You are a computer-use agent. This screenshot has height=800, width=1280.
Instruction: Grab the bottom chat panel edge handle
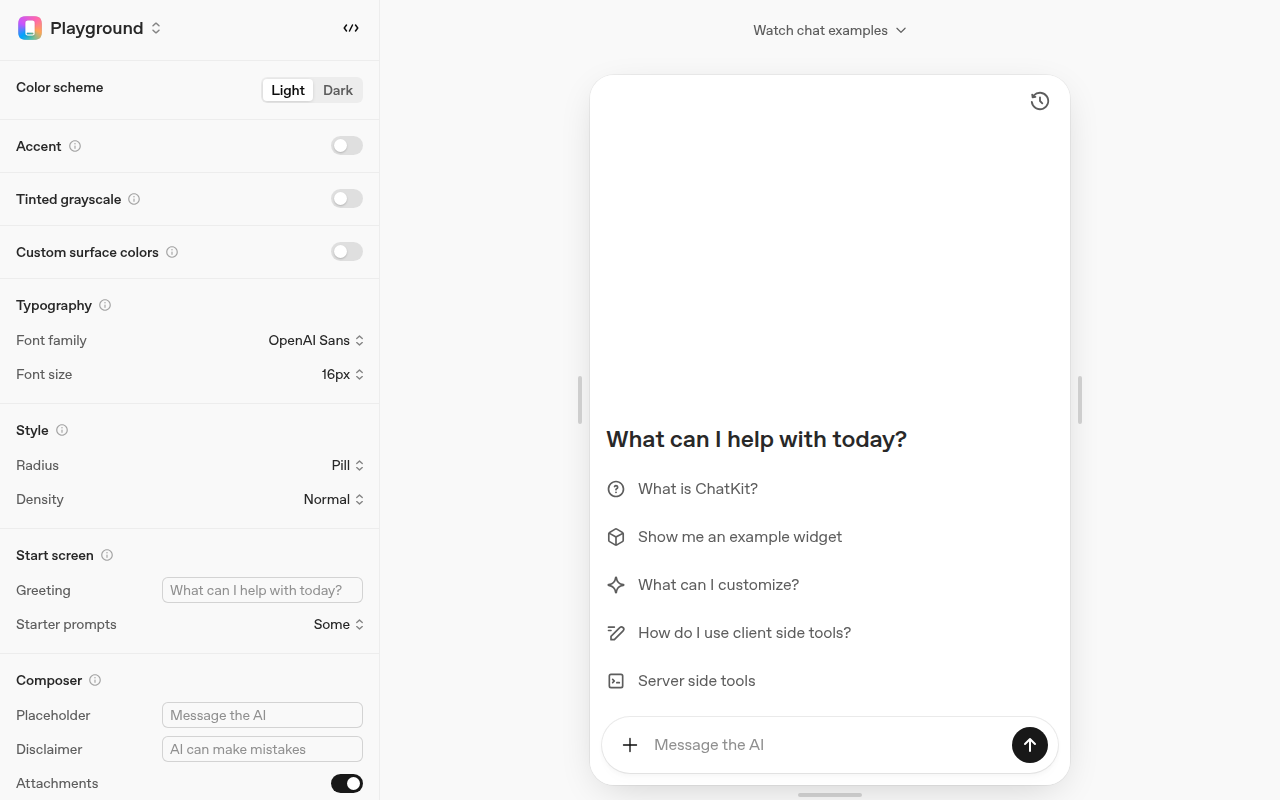[x=830, y=795]
